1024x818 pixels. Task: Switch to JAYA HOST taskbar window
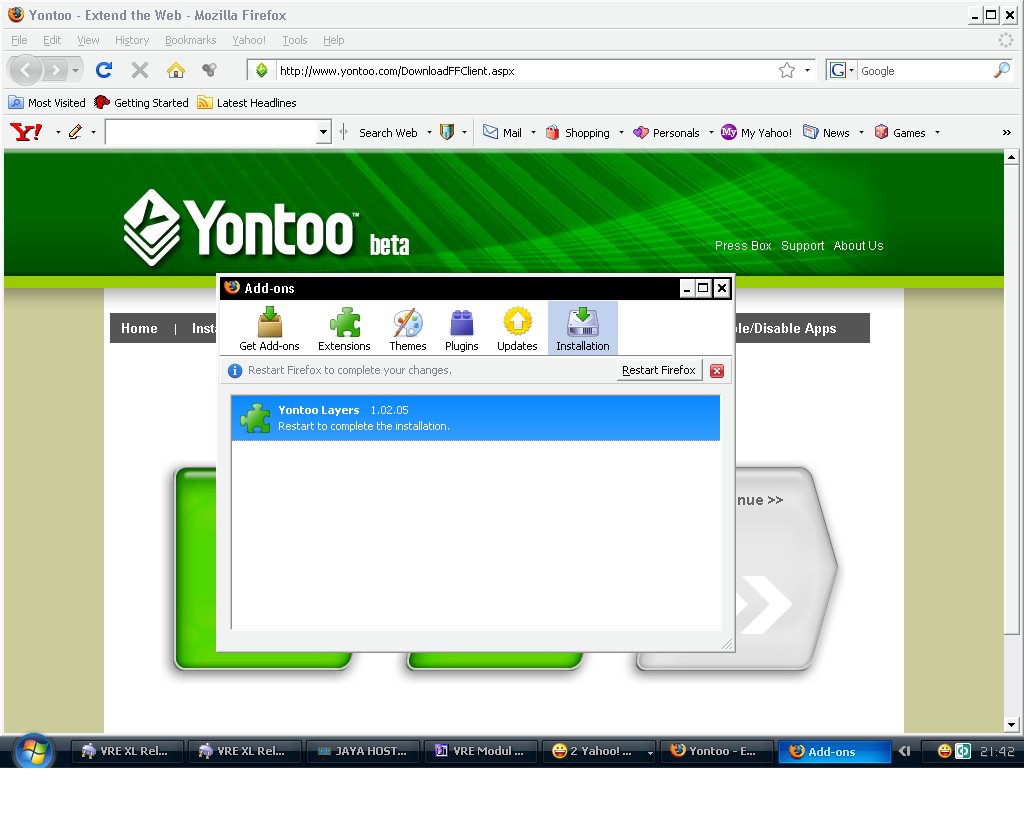[x=362, y=751]
